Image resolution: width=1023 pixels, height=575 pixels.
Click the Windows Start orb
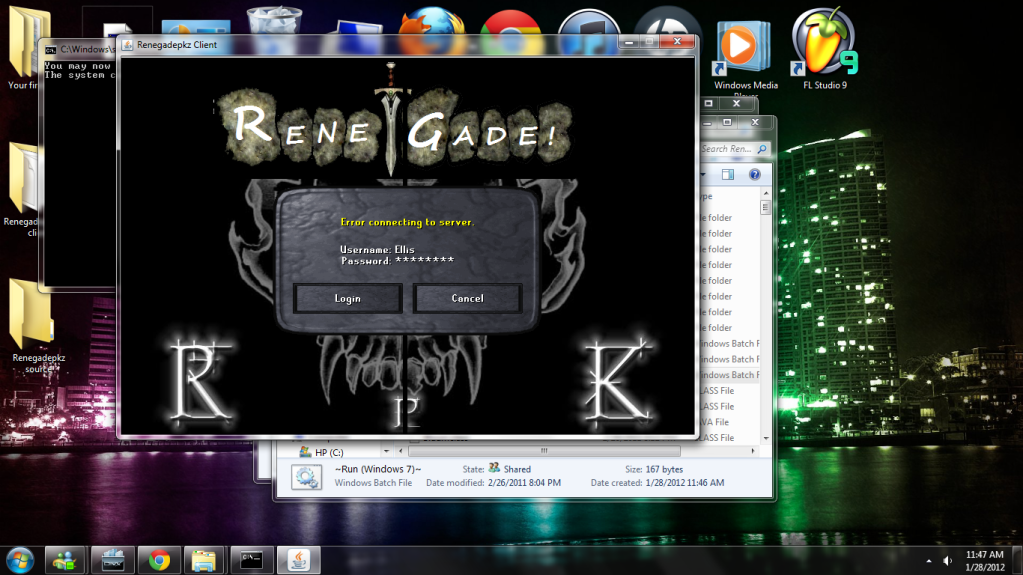(20, 558)
